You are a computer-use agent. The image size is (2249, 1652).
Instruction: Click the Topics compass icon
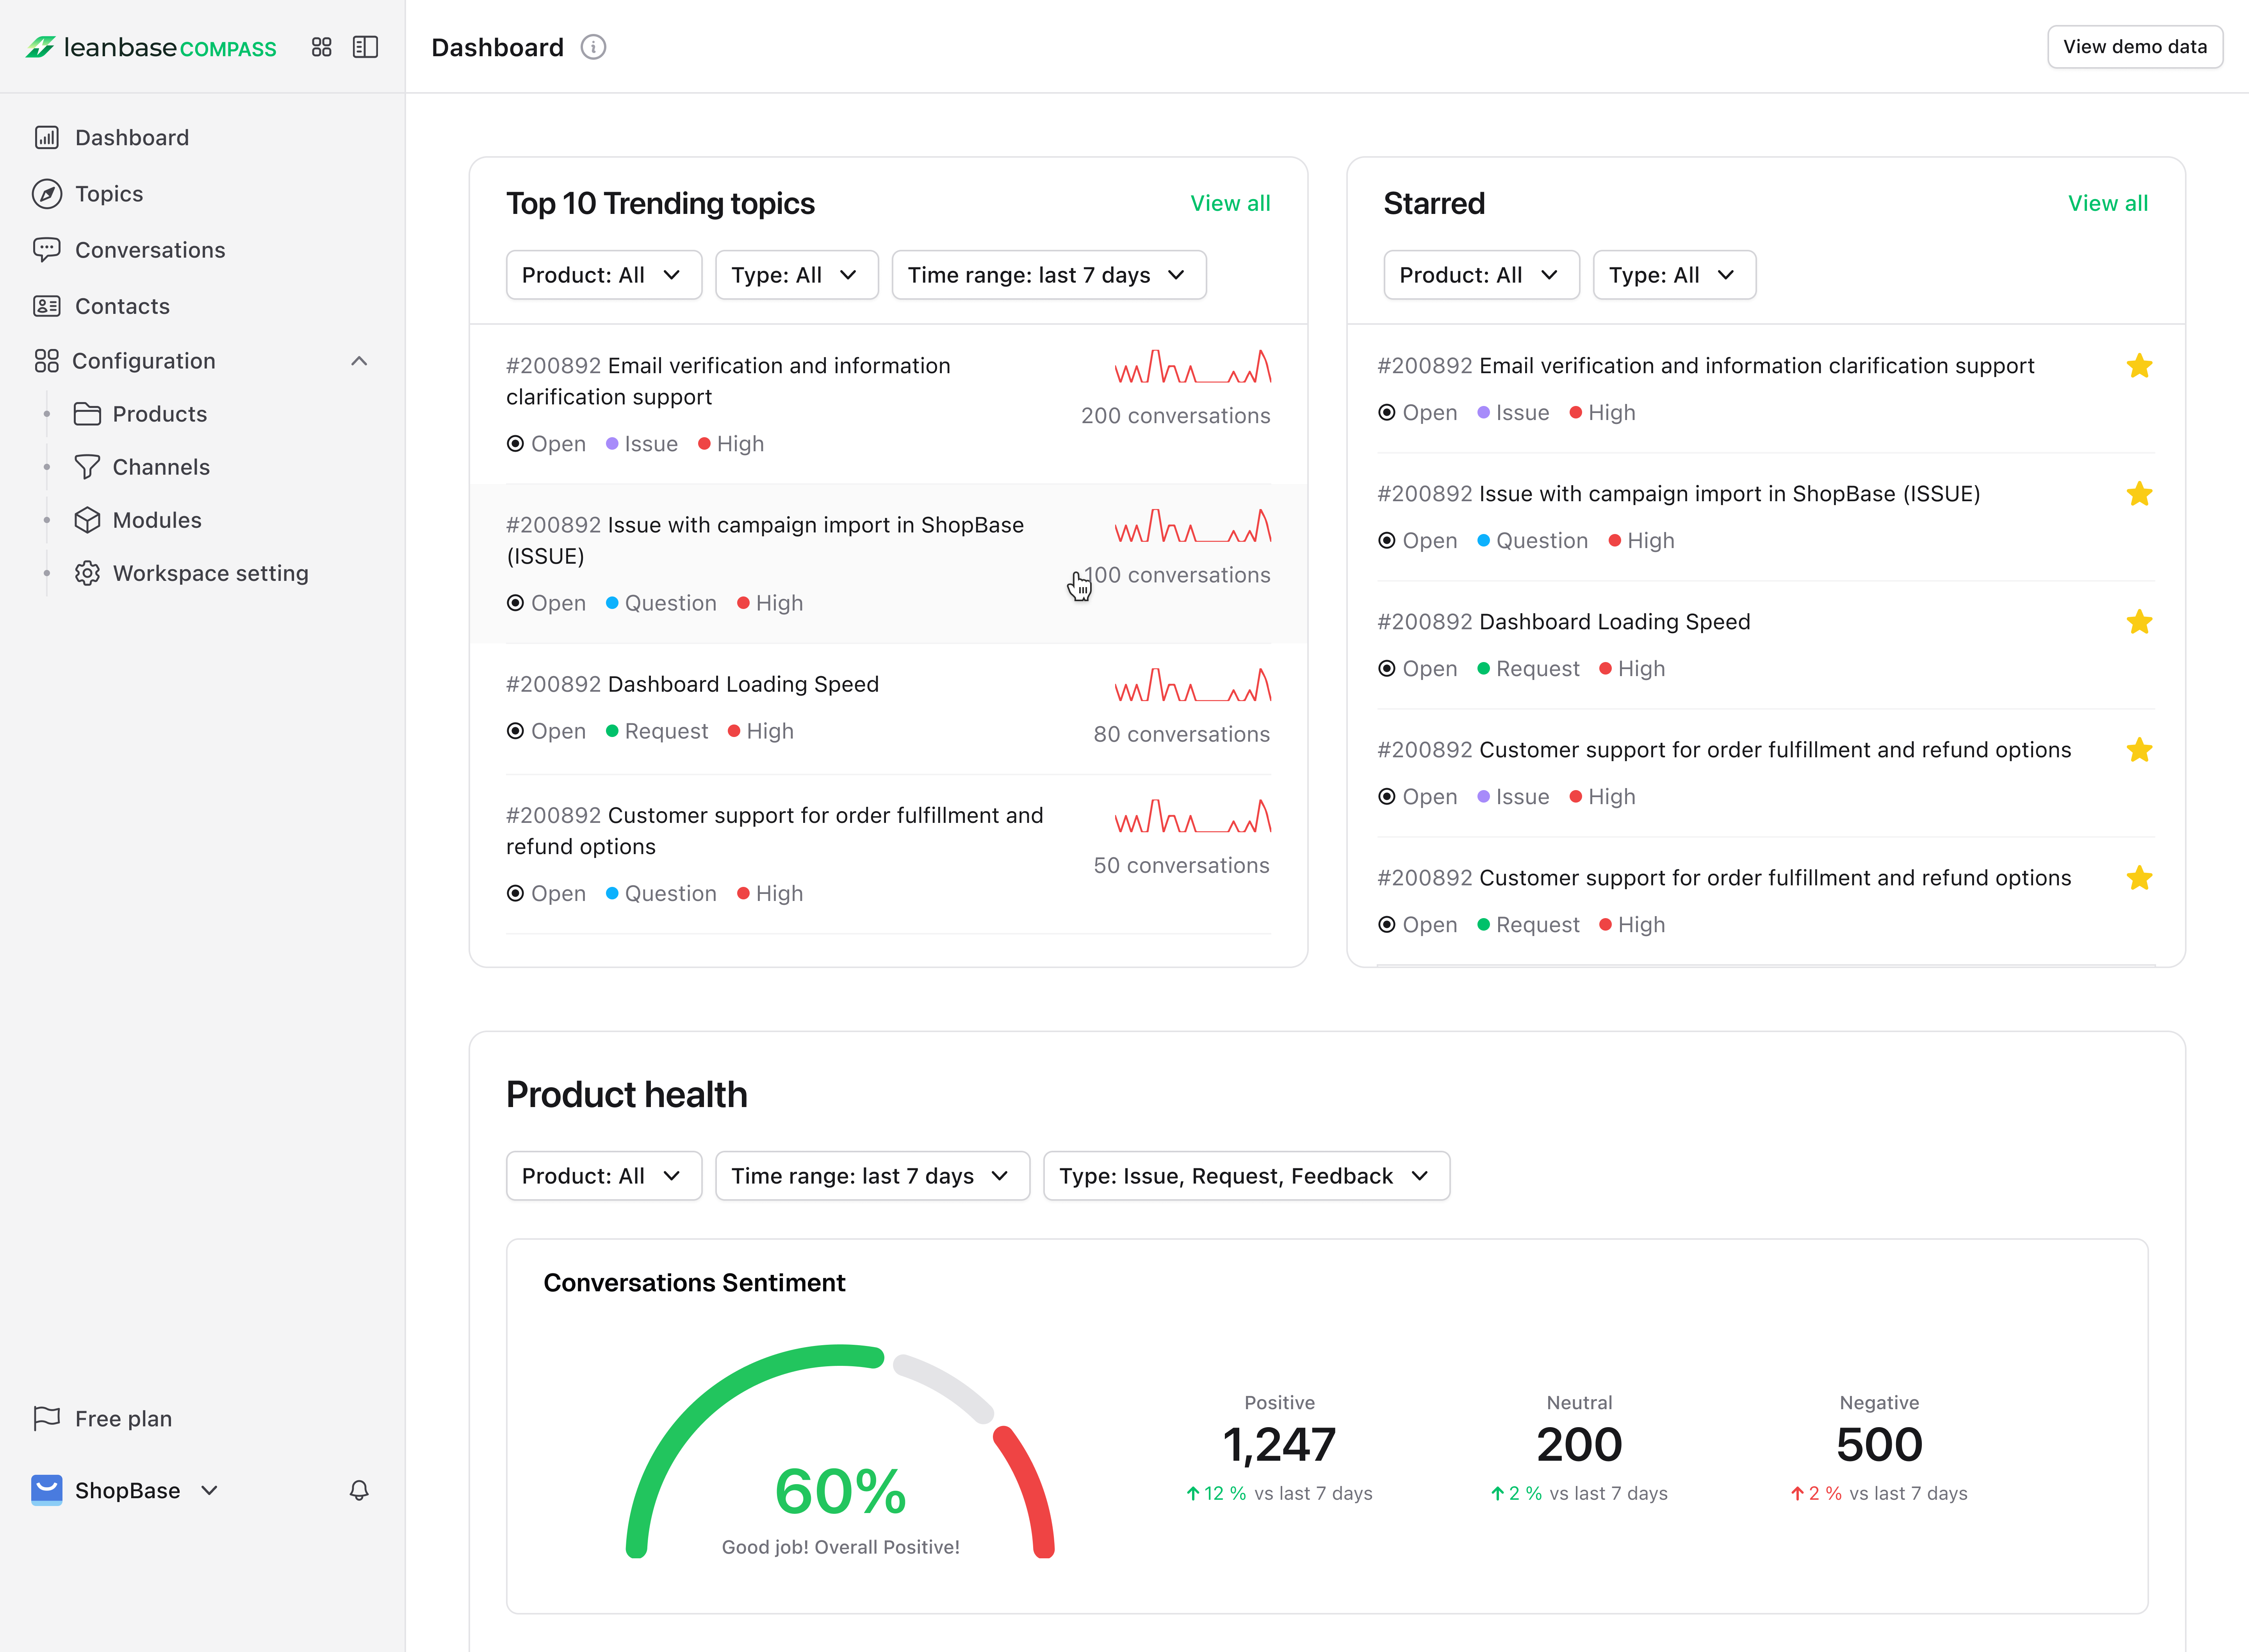click(47, 194)
